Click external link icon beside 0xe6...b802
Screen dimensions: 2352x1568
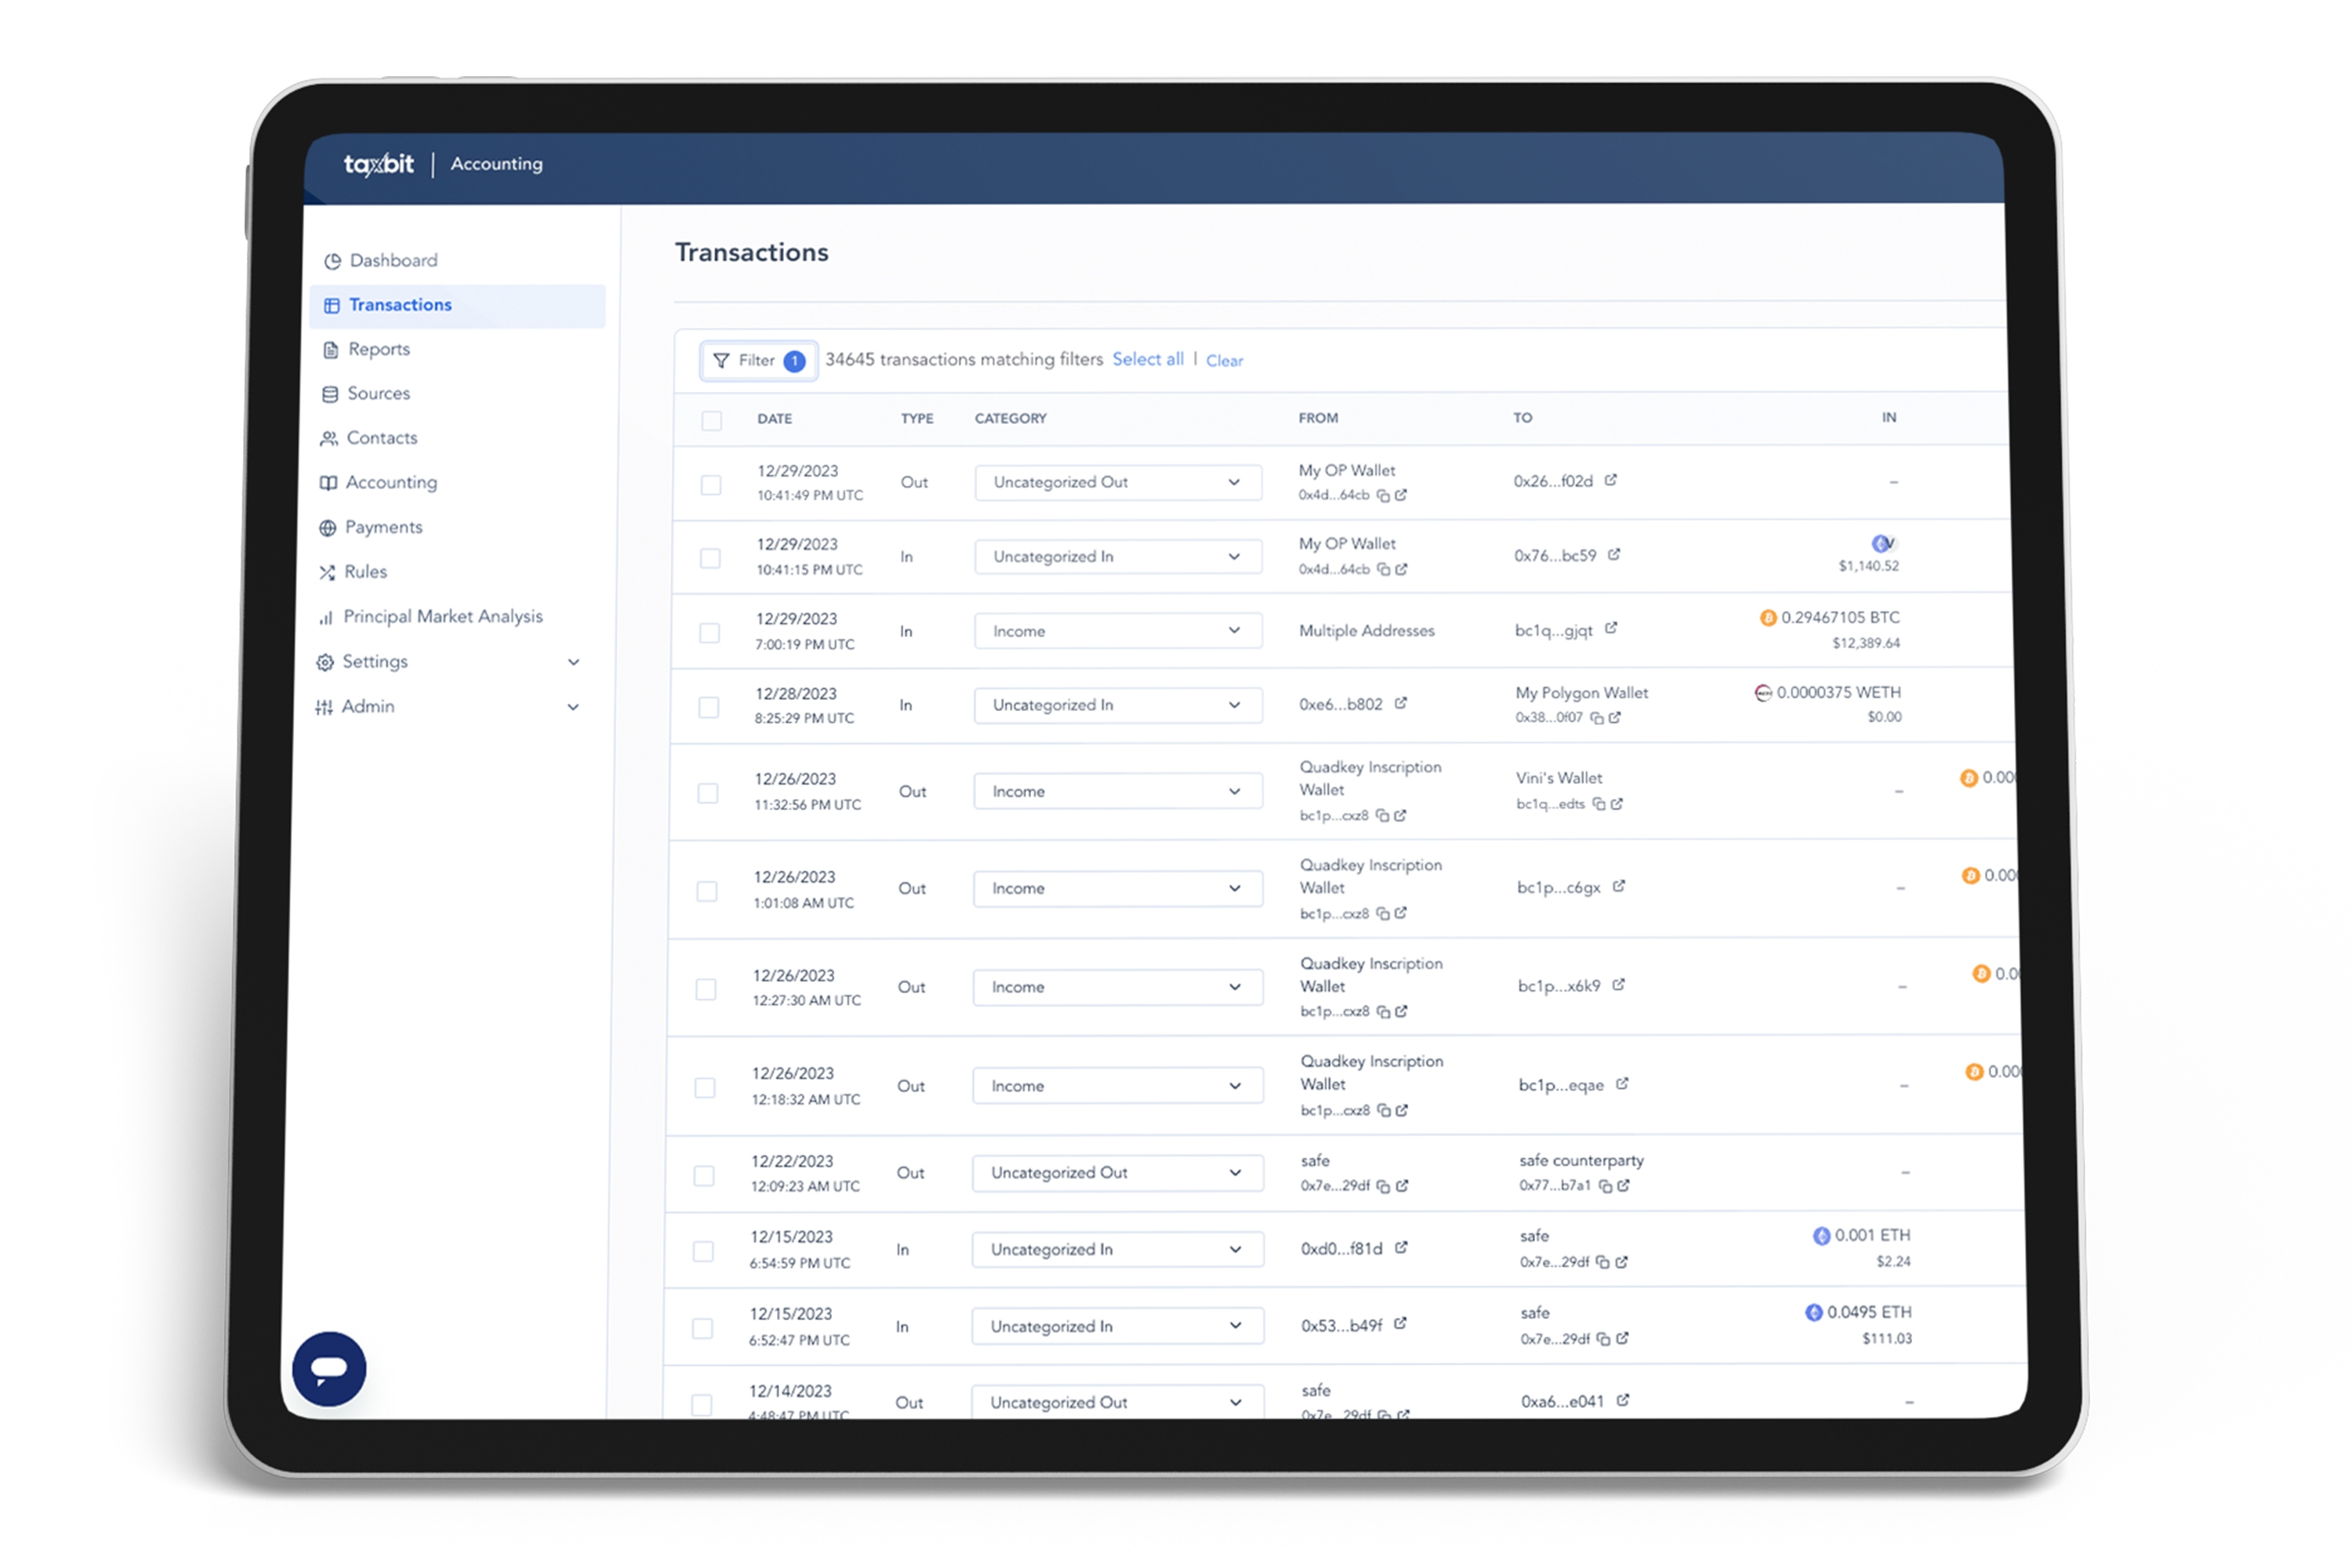point(1401,704)
